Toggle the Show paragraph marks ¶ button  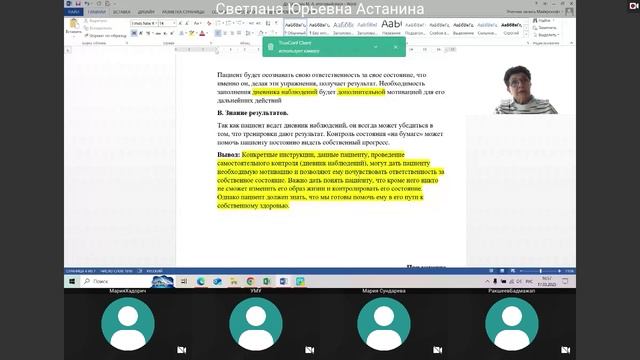276,23
